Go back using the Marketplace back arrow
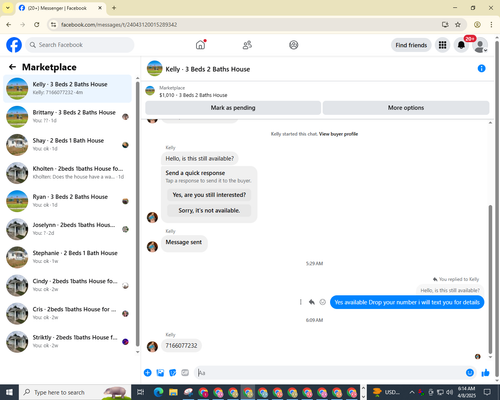500x400 pixels. point(12,67)
